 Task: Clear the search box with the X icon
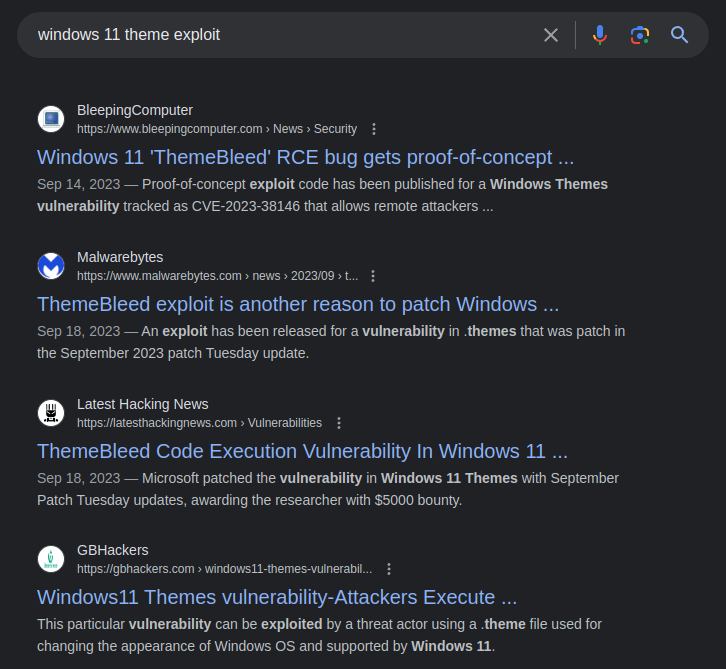click(x=551, y=35)
